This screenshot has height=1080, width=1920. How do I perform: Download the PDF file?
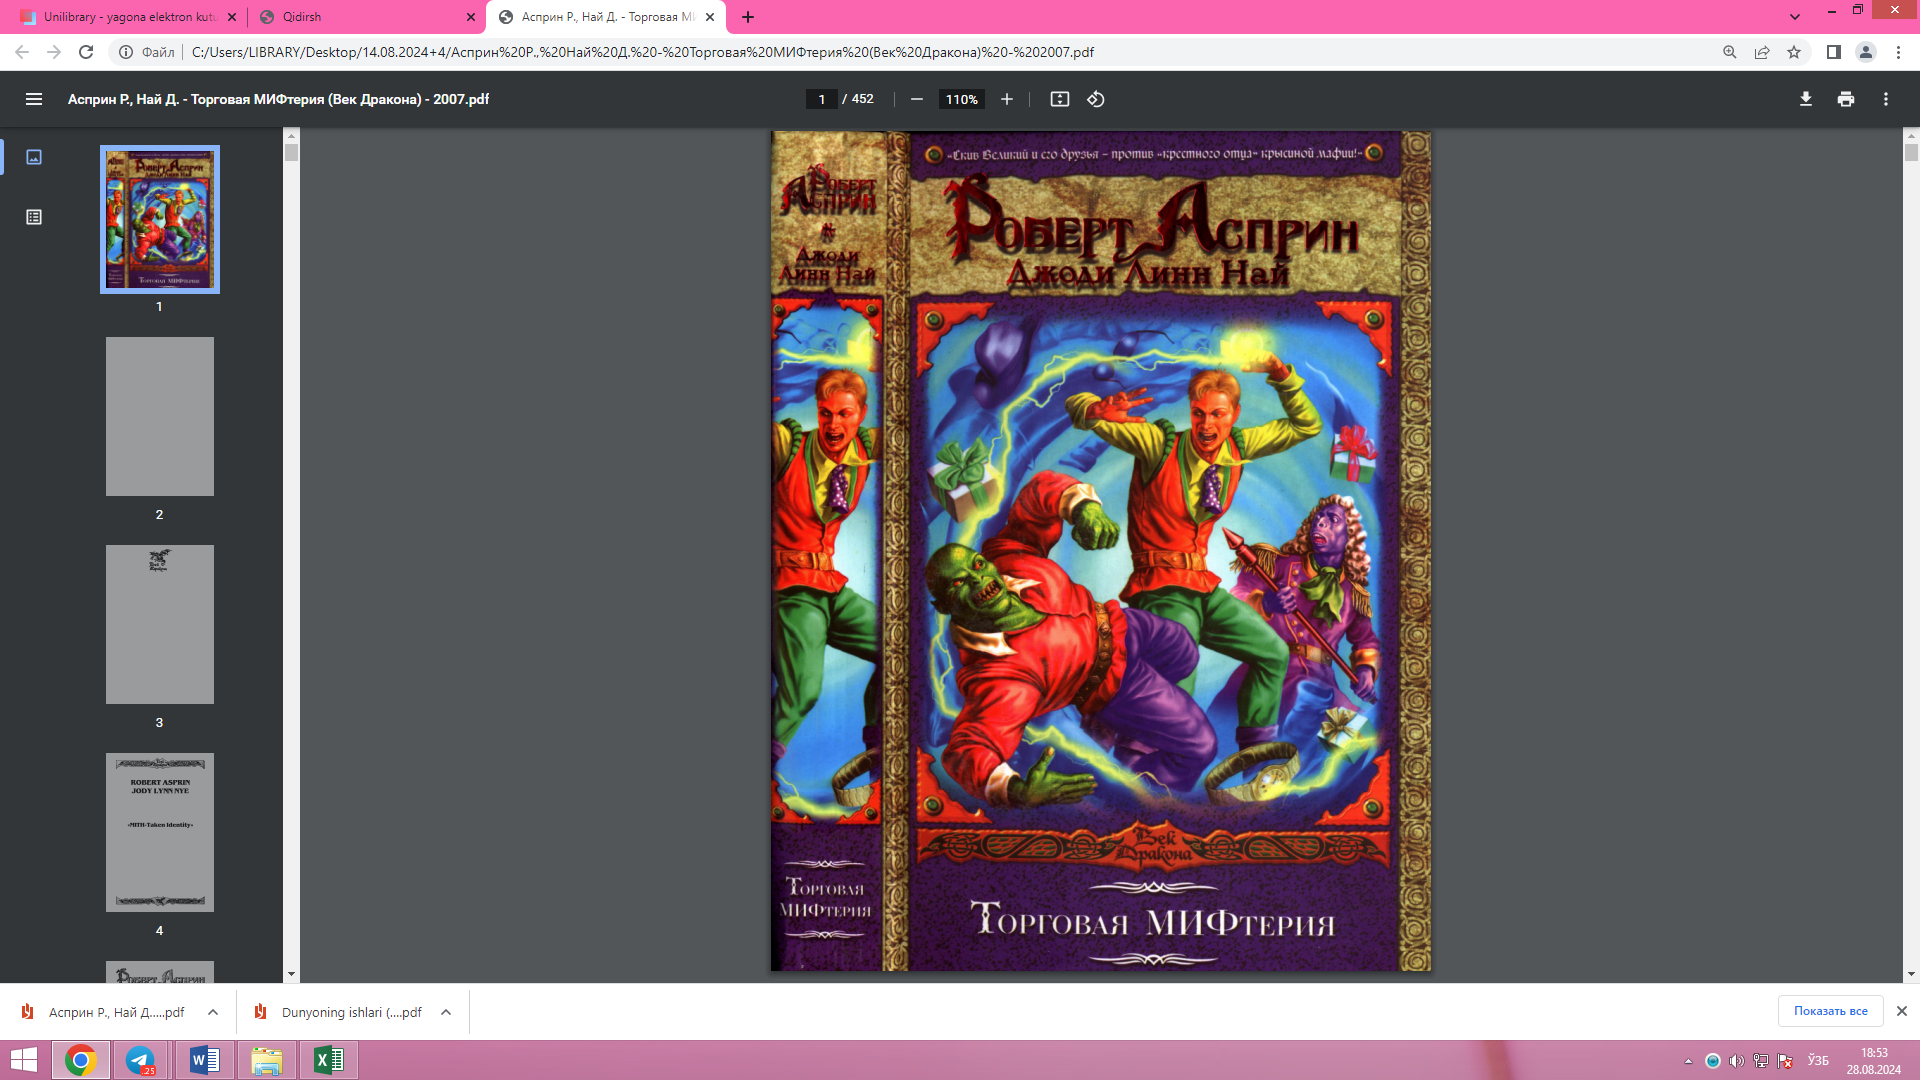(1806, 99)
